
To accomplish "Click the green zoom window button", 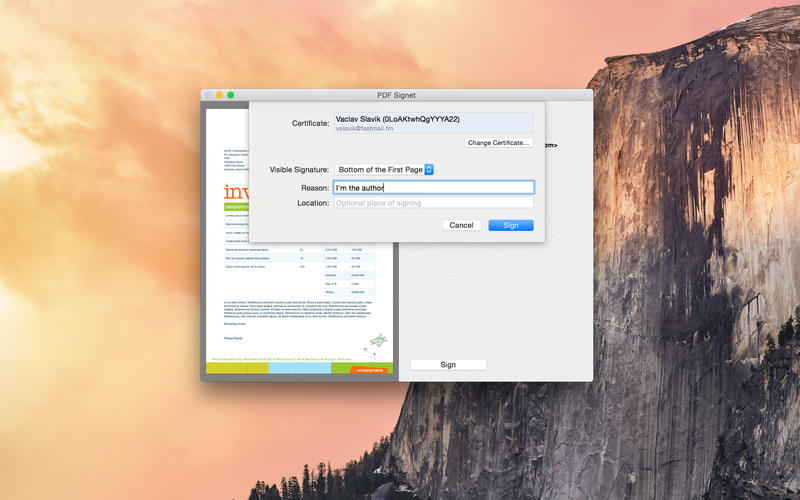I will tap(231, 95).
